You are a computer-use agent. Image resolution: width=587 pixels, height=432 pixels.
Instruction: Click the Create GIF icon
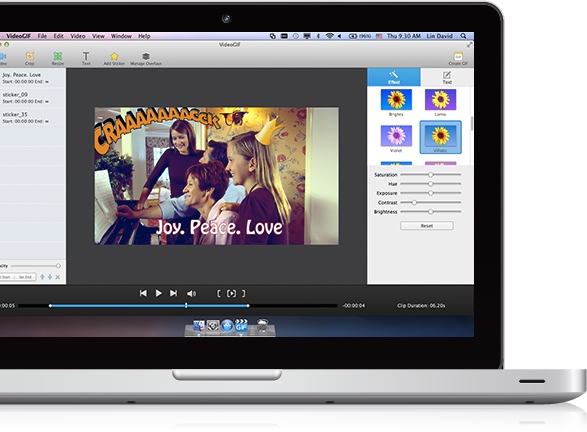458,58
